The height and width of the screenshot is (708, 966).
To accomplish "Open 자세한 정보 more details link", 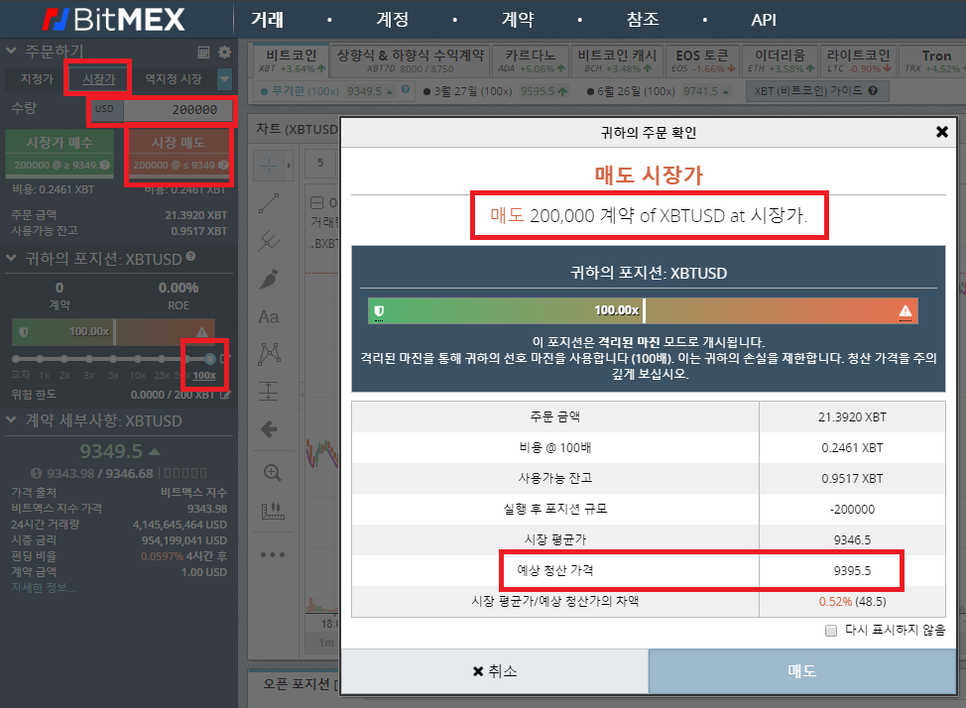I will [43, 588].
